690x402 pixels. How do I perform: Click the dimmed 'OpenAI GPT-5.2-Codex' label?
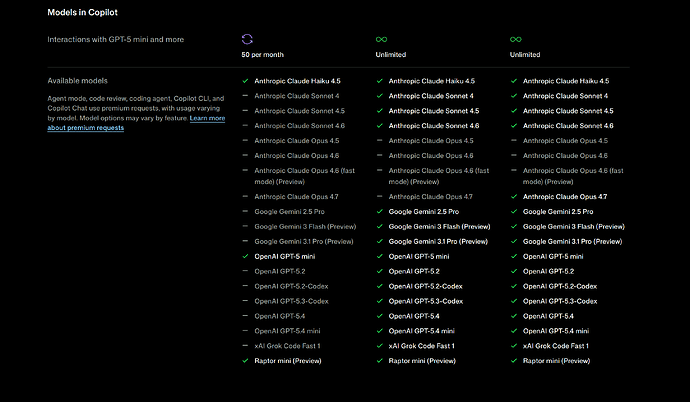pyautogui.click(x=291, y=286)
